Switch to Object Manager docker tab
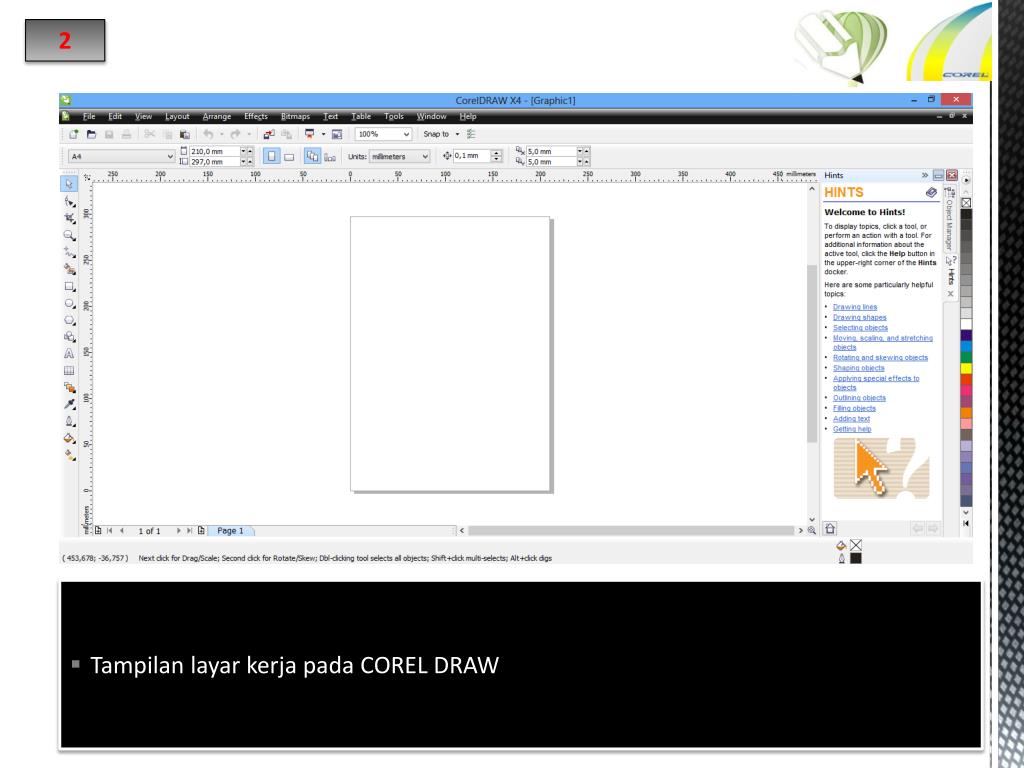Image resolution: width=1024 pixels, height=768 pixels. click(x=950, y=219)
